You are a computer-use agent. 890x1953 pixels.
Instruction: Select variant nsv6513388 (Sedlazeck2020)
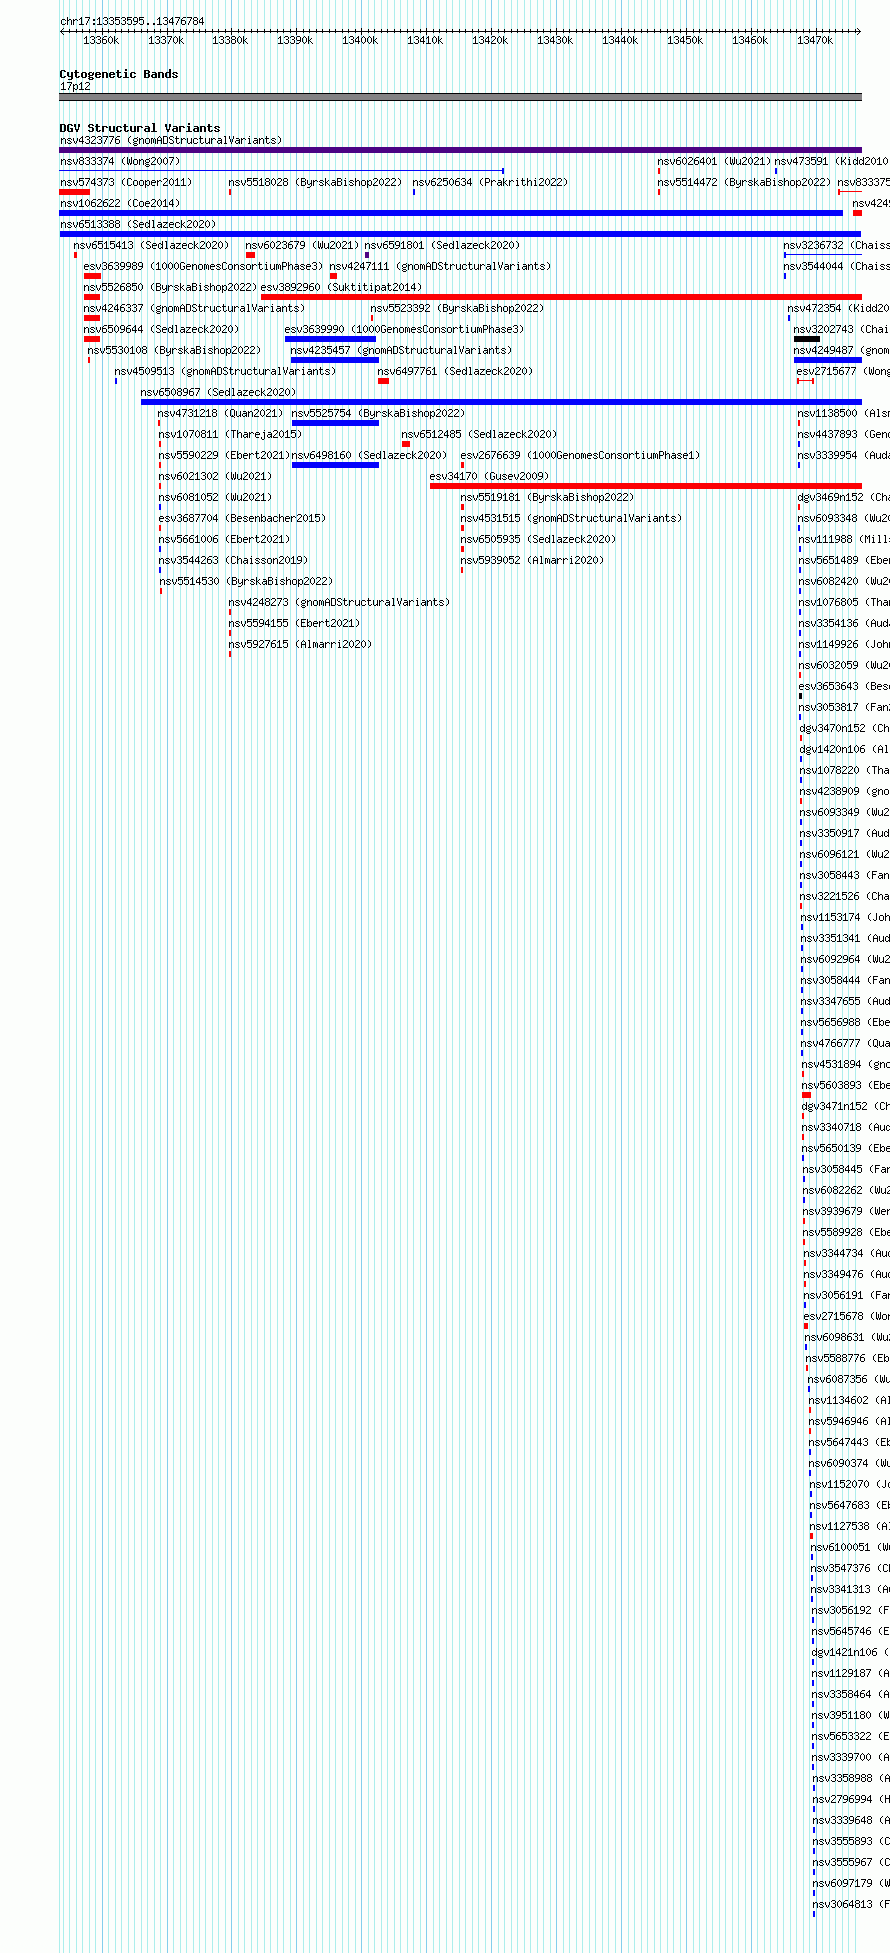(138, 224)
